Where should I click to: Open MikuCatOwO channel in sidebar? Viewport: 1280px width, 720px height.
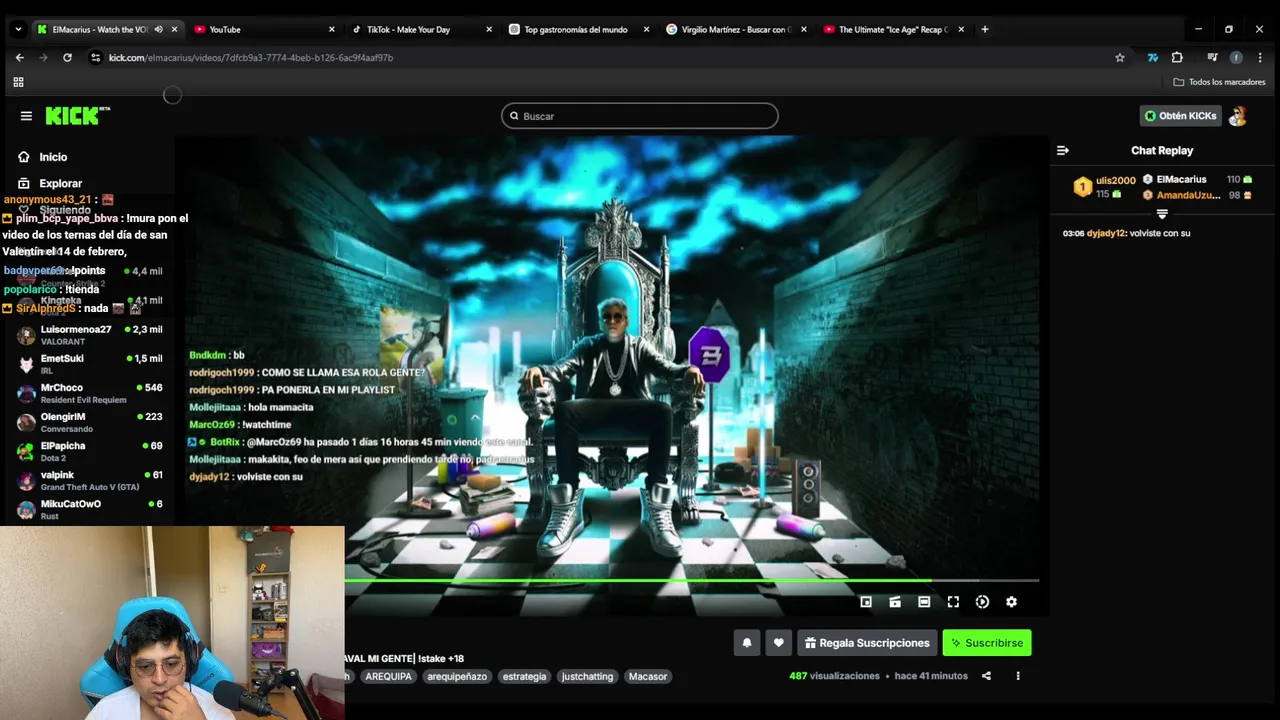tap(90, 509)
